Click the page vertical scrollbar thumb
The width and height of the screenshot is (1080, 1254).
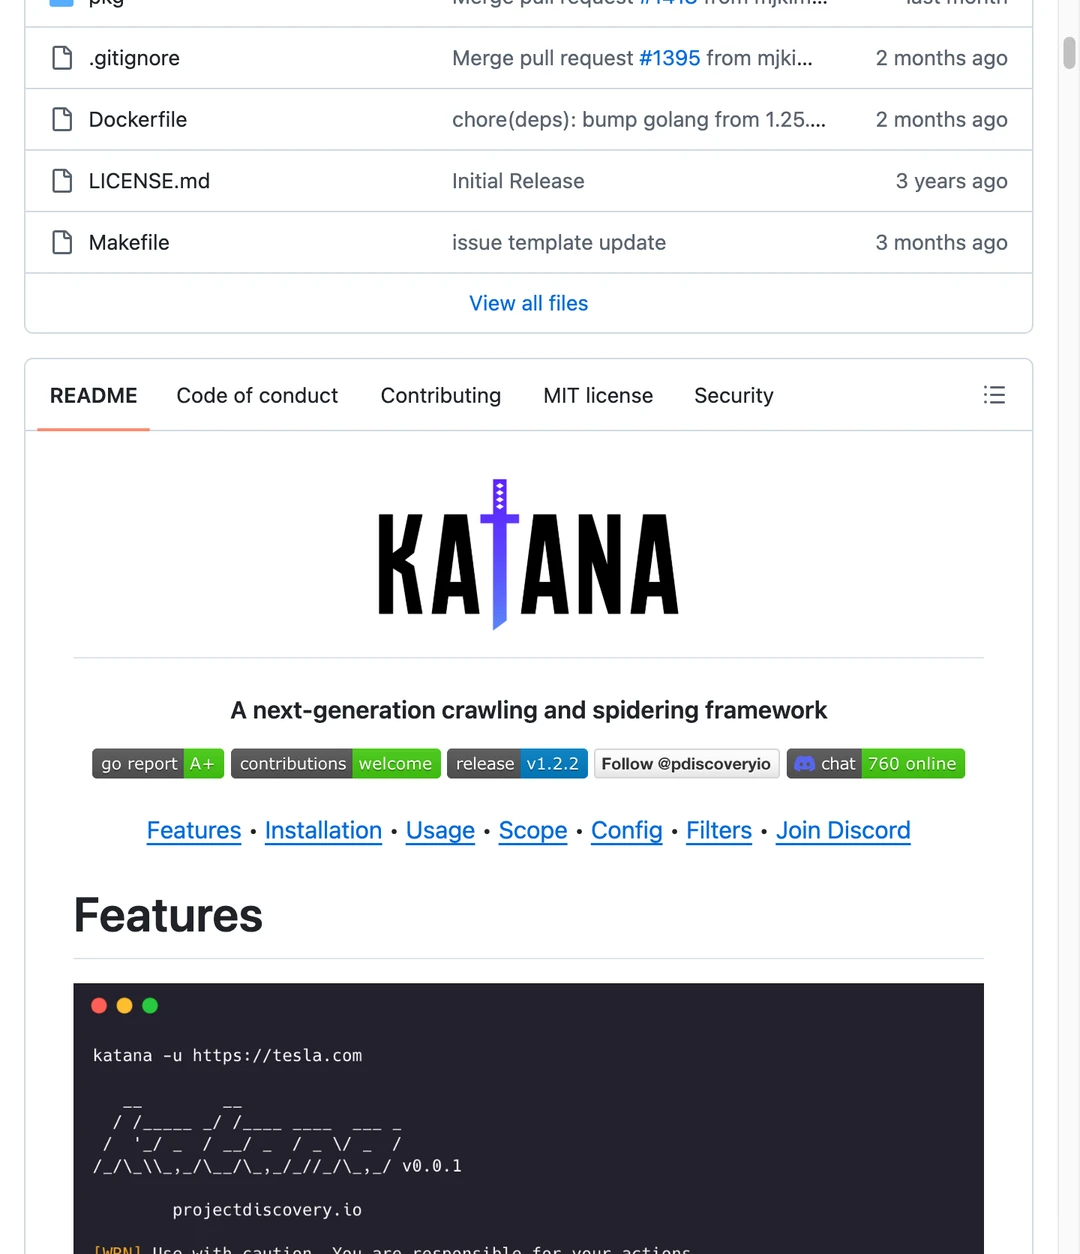(1069, 52)
